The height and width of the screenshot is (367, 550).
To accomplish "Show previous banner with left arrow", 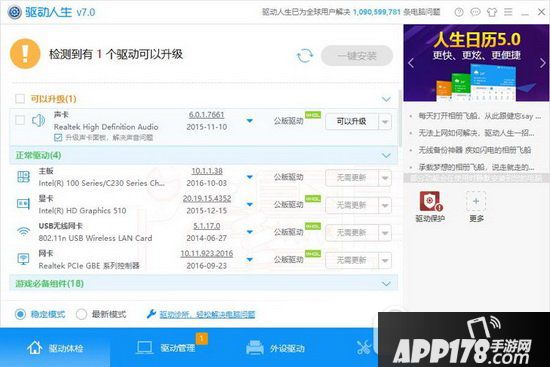I will (x=411, y=63).
